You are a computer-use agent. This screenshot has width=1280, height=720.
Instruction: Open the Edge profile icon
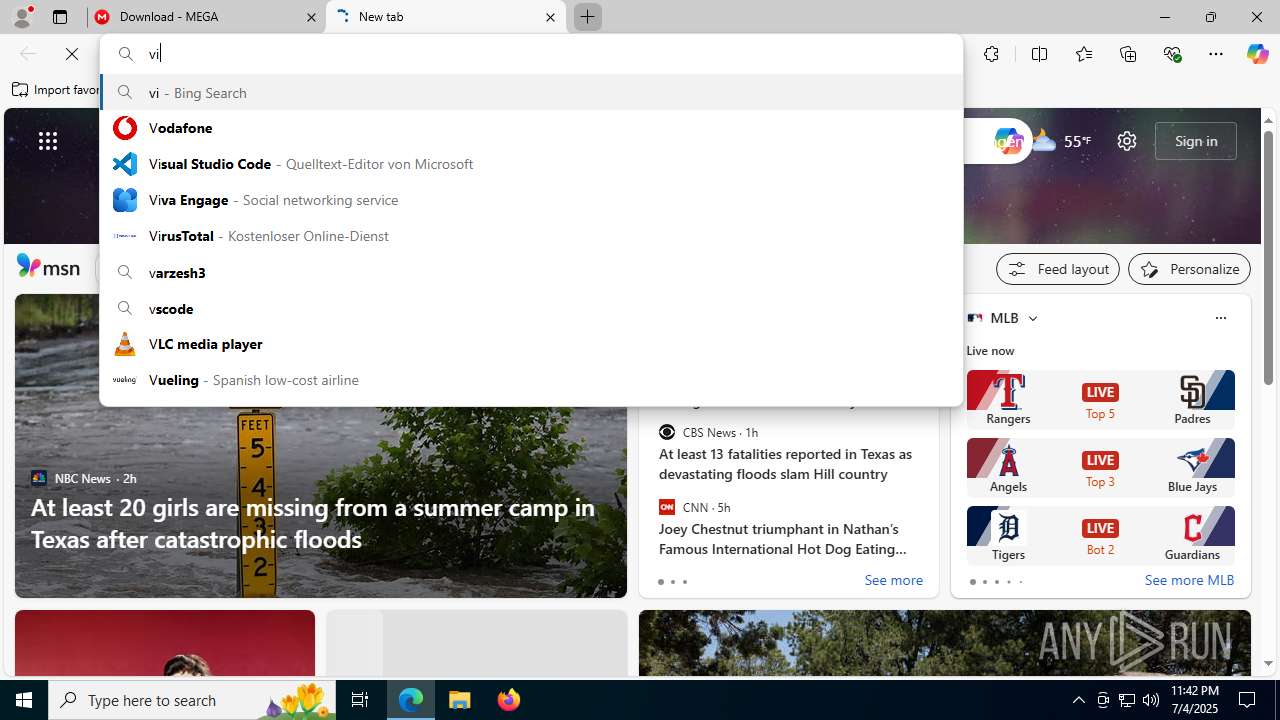[x=21, y=17]
